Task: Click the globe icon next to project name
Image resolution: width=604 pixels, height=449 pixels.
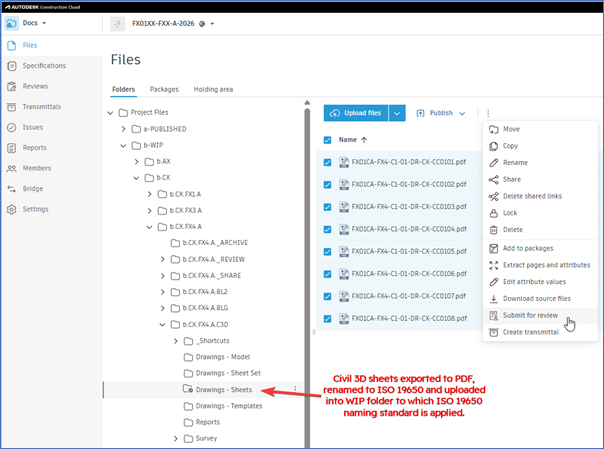Action: 202,24
